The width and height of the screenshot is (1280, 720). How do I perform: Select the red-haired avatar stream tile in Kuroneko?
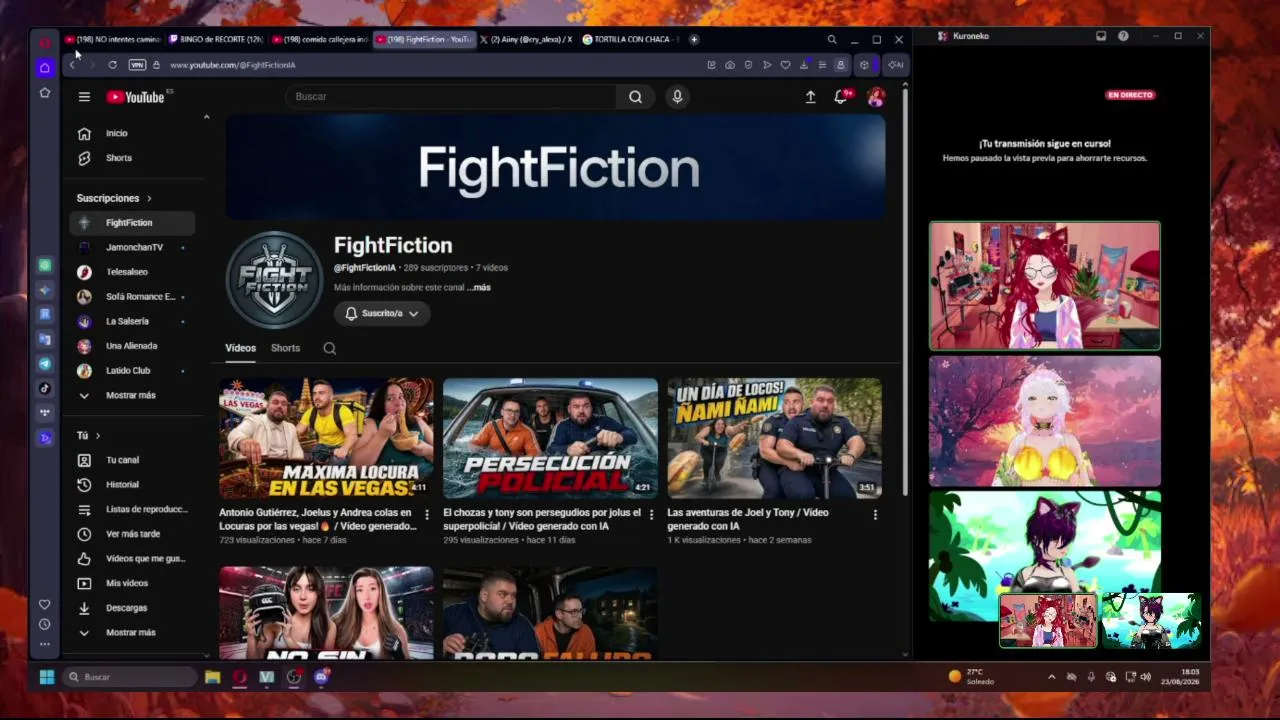[1045, 286]
